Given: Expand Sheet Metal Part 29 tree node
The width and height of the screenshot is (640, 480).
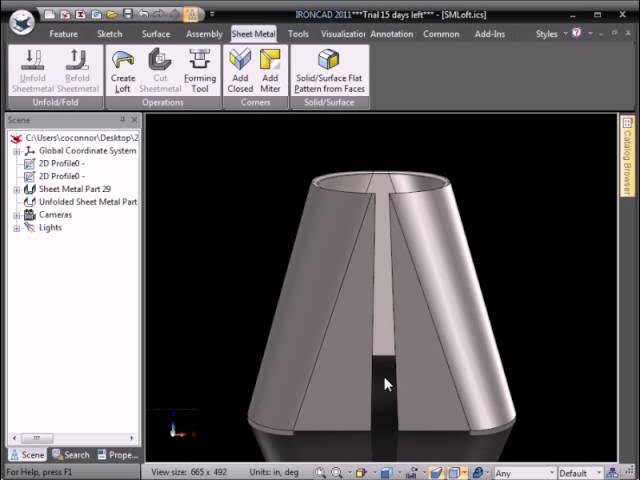Looking at the screenshot, I should (x=16, y=190).
